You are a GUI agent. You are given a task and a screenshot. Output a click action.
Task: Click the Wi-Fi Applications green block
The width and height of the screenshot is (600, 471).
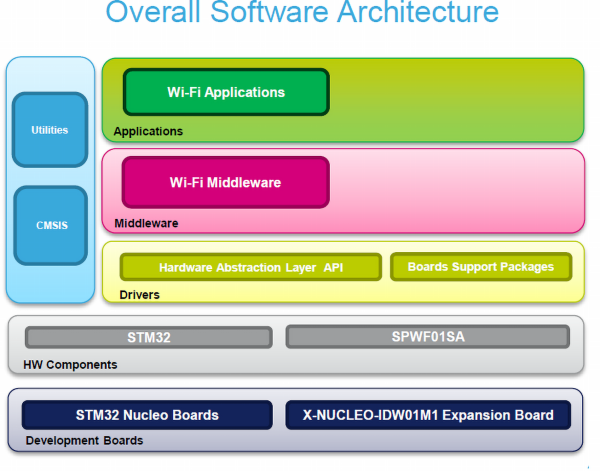[226, 92]
